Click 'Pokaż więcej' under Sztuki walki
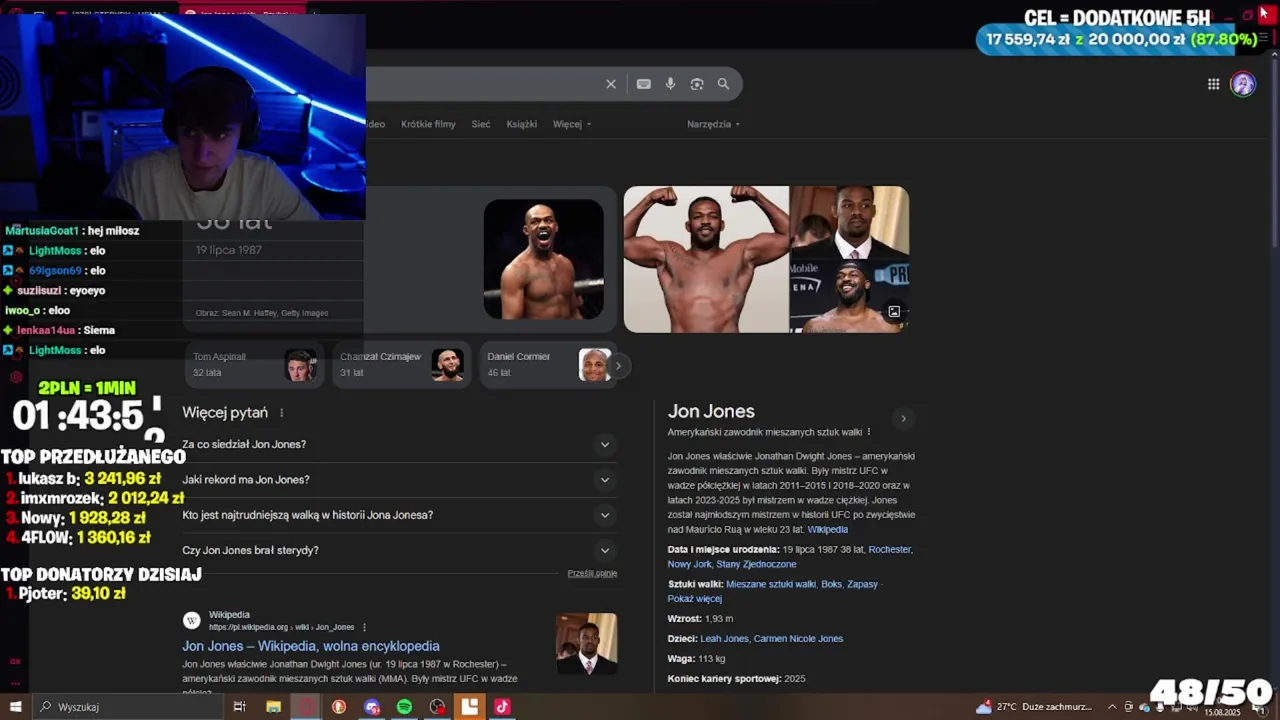The height and width of the screenshot is (720, 1280). pyautogui.click(x=694, y=599)
